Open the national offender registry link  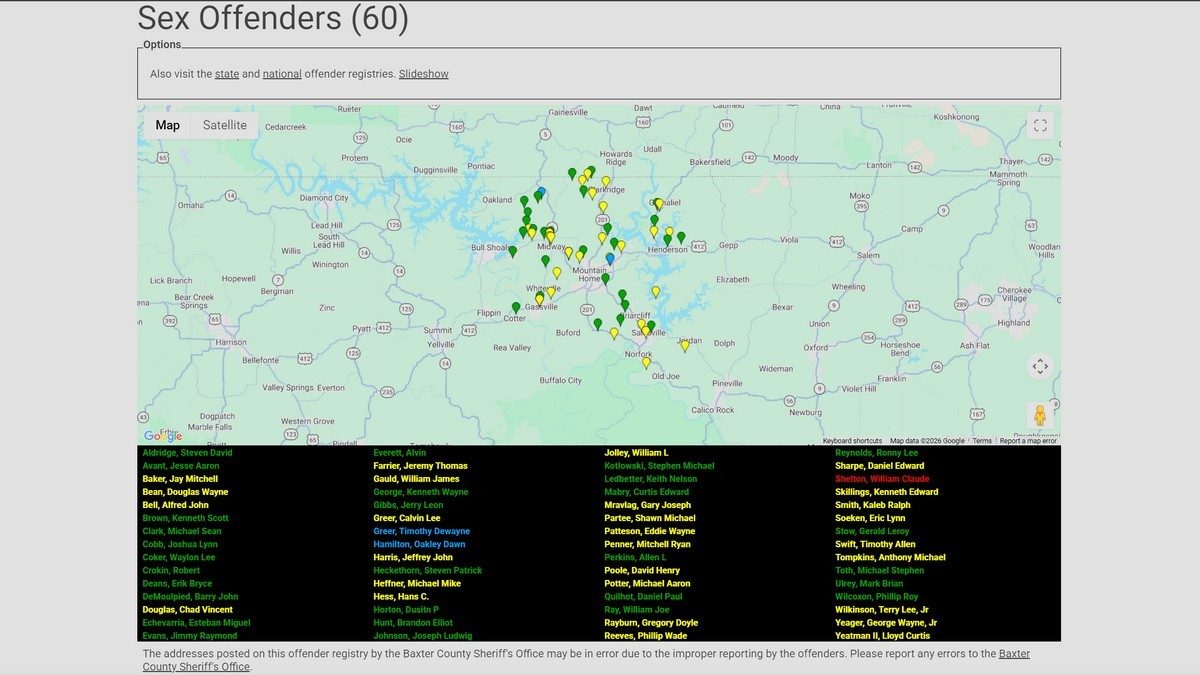coord(282,74)
